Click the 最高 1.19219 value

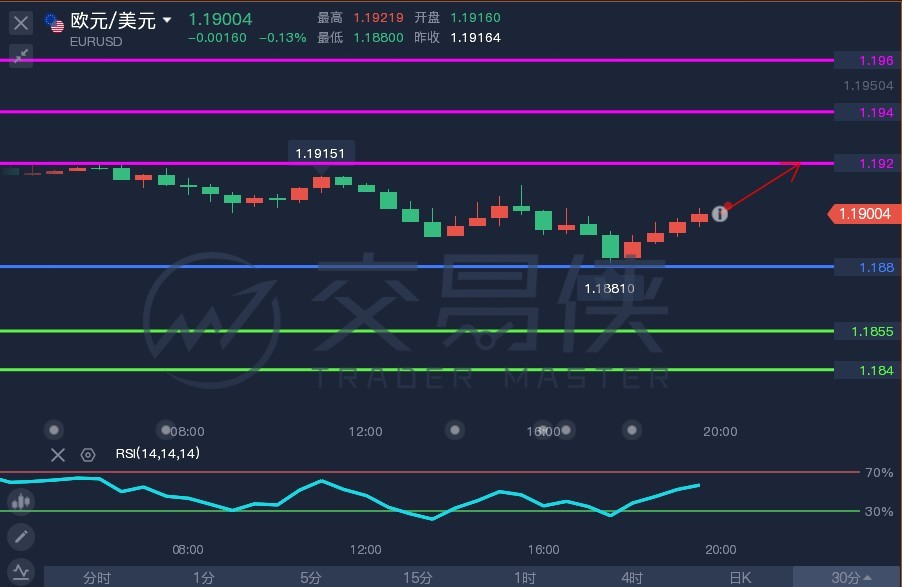pos(378,18)
